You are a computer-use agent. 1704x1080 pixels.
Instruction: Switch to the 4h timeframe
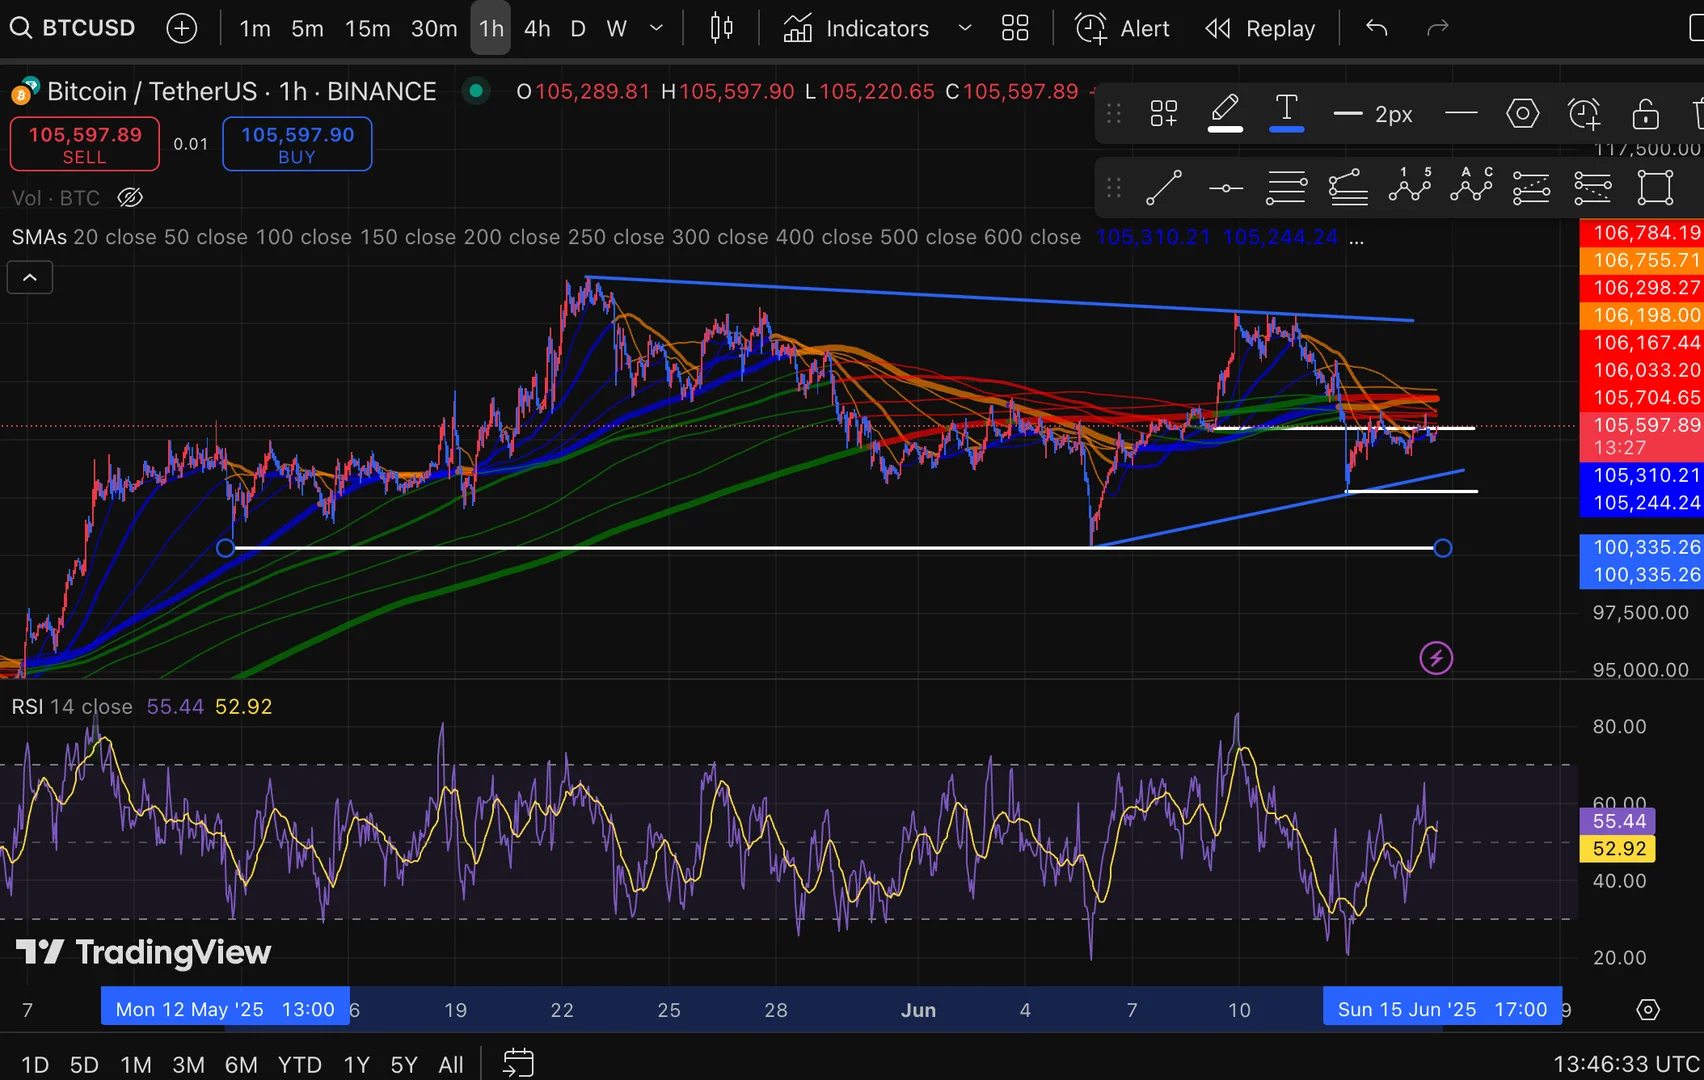point(537,28)
